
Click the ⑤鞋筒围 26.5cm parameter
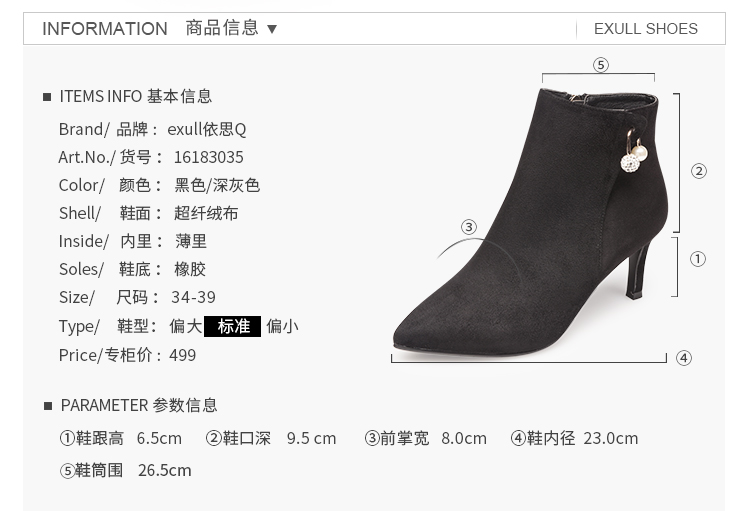click(125, 470)
